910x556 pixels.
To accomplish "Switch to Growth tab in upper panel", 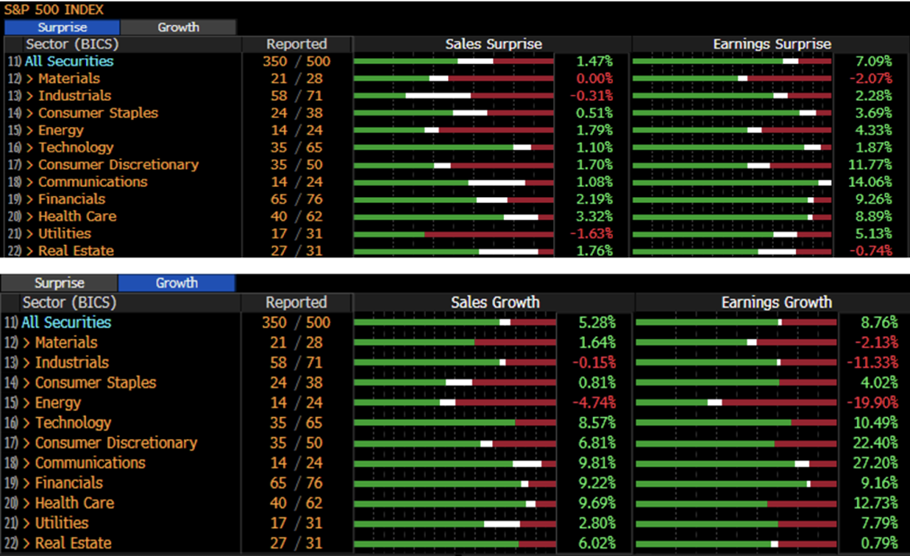I will [x=178, y=27].
